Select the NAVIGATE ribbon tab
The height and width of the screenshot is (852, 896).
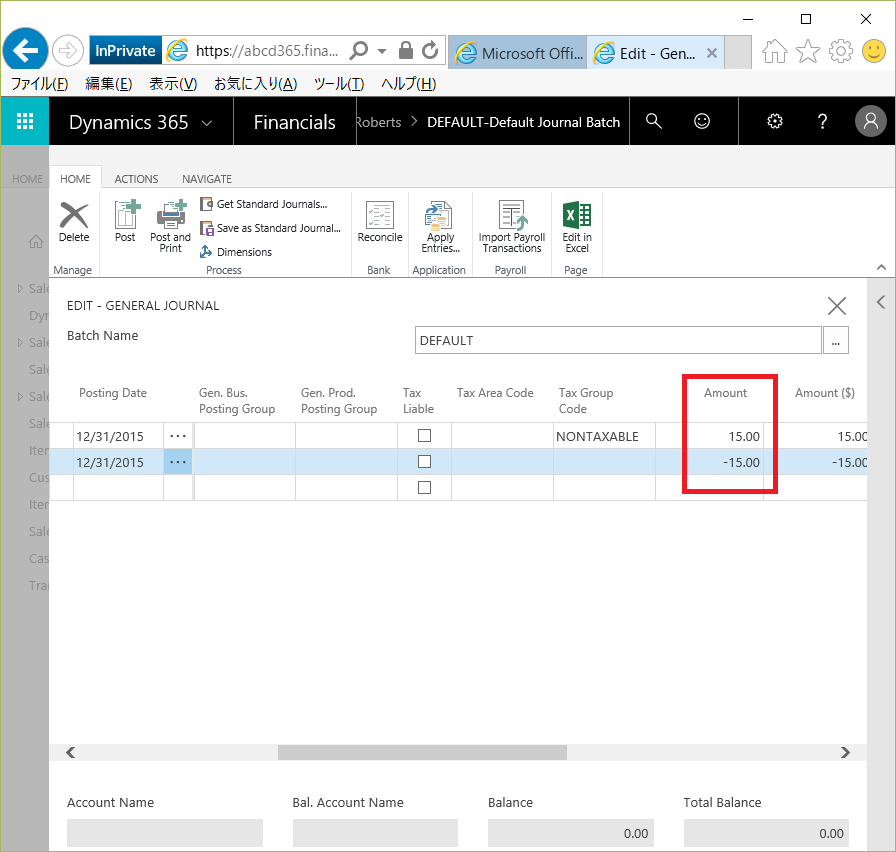207,179
